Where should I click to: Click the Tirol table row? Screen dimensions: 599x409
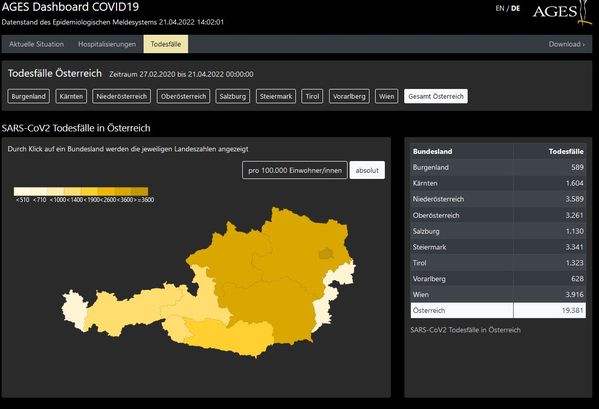click(498, 263)
